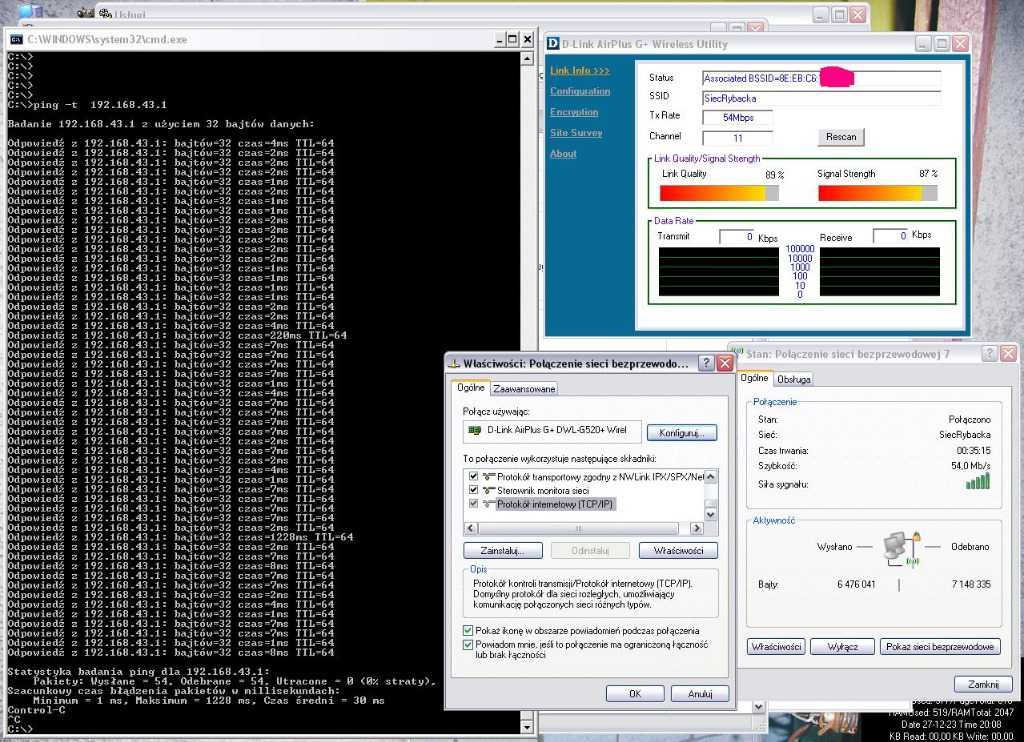Switch to Ogólne tab in Stan window
Image resolution: width=1024 pixels, height=742 pixels.
pos(754,378)
